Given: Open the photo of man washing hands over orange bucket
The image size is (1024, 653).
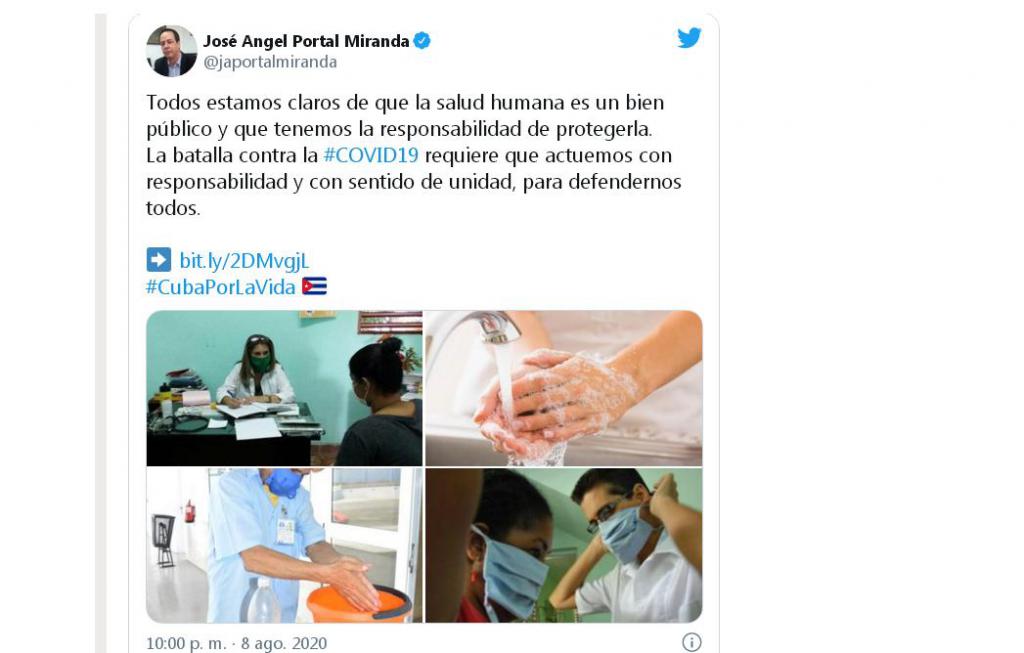Looking at the screenshot, I should click(x=284, y=545).
